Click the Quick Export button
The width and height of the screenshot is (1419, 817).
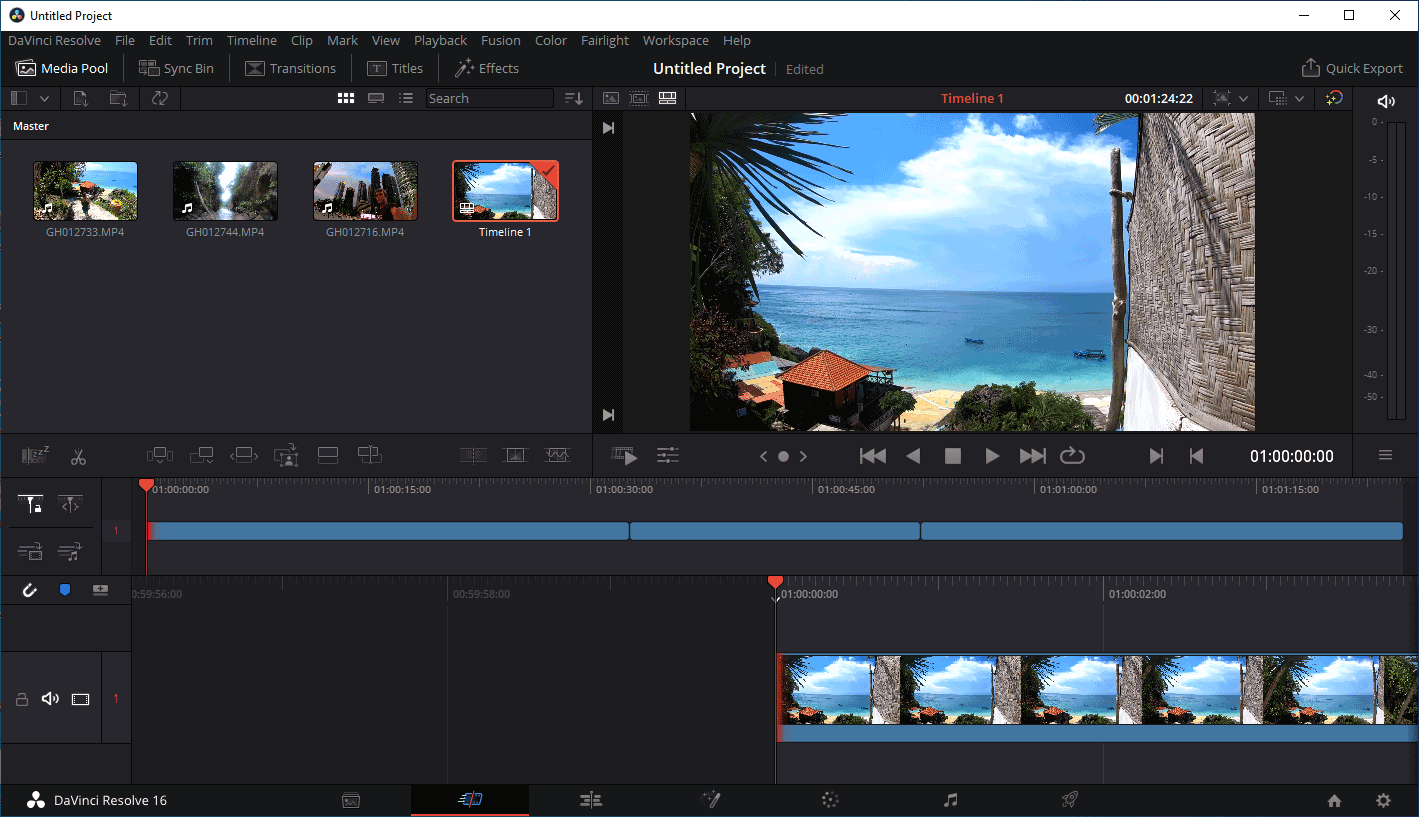(1351, 68)
